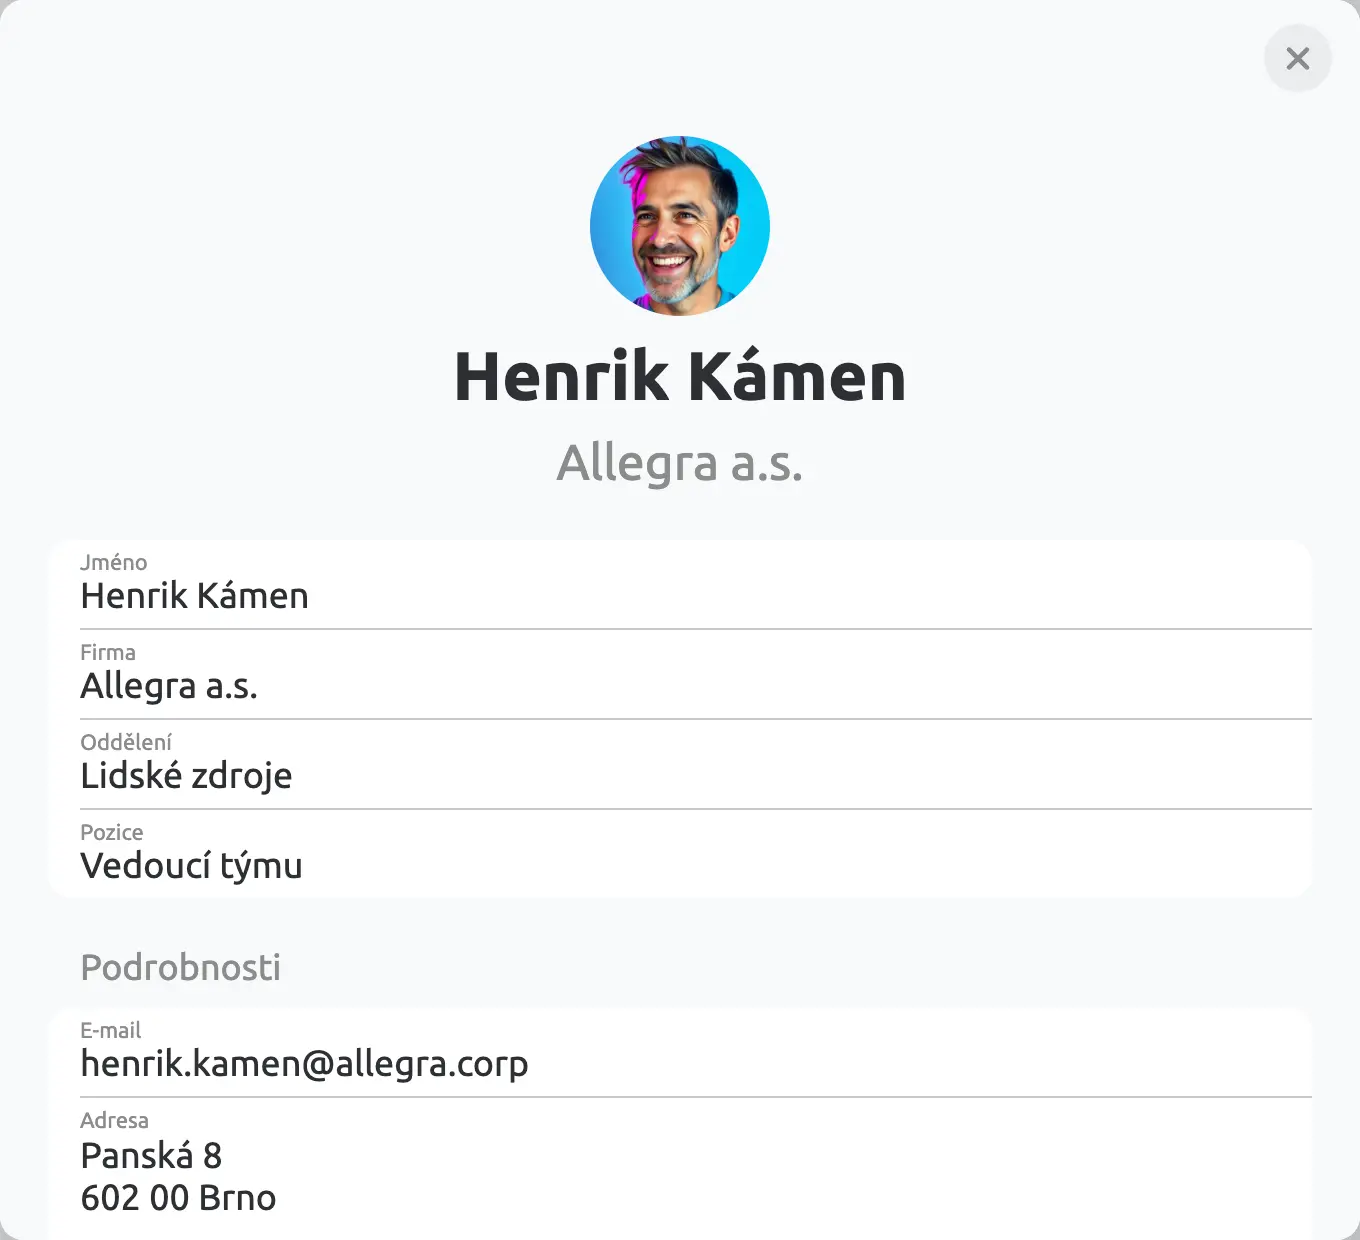Edit the Oddělení field Lidské zdroje
Screen dimensions: 1360x1240
pyautogui.click(x=186, y=776)
